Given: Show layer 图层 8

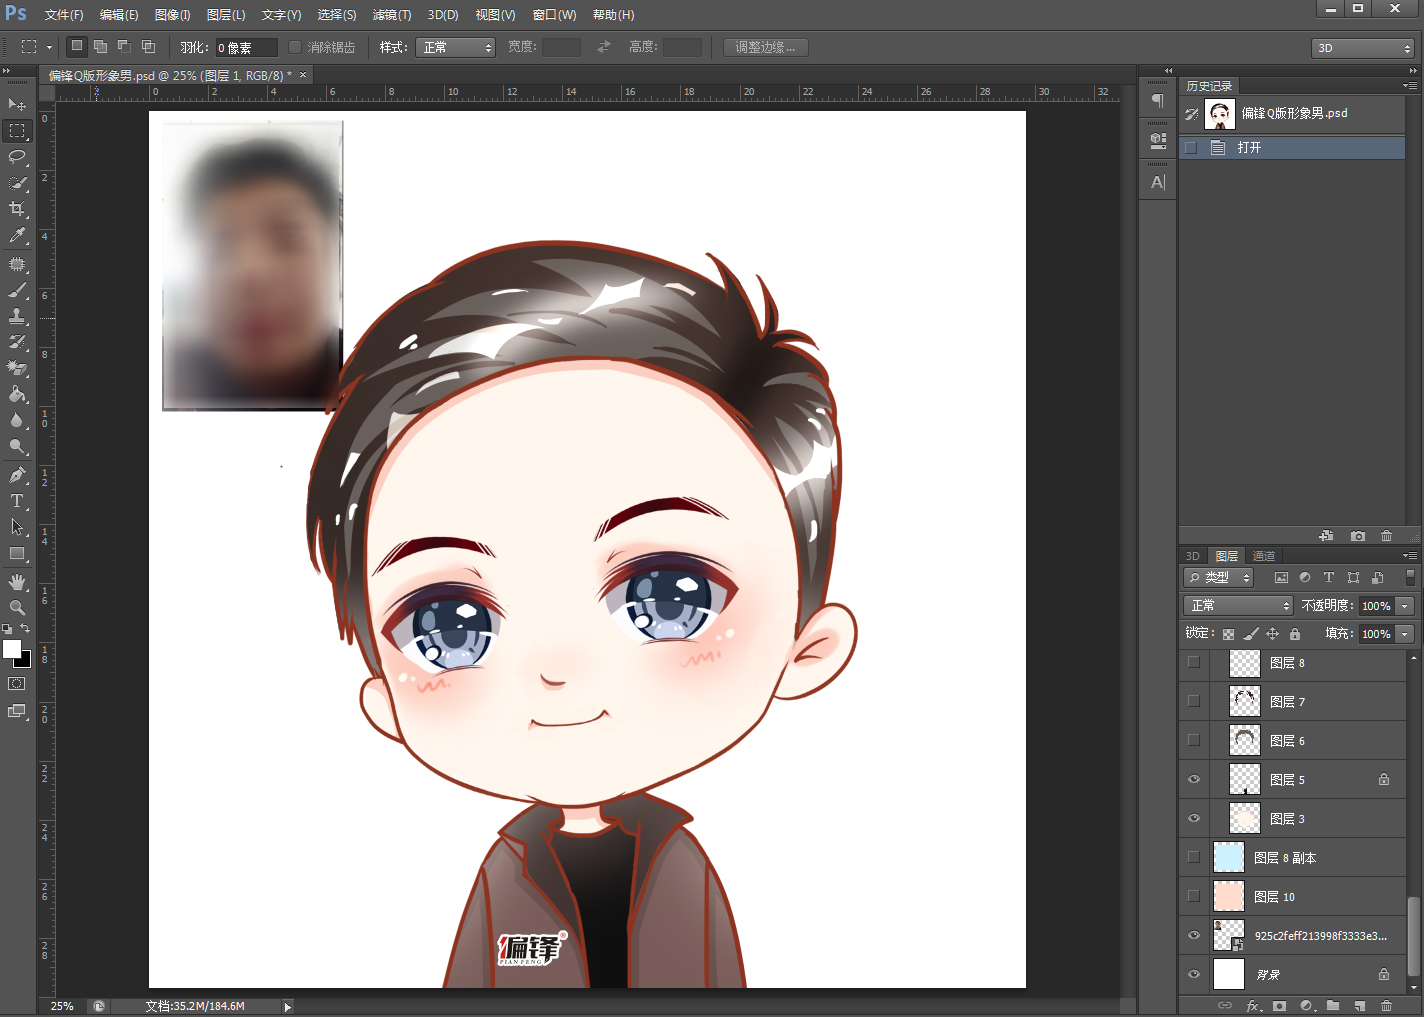Looking at the screenshot, I should pos(1194,662).
